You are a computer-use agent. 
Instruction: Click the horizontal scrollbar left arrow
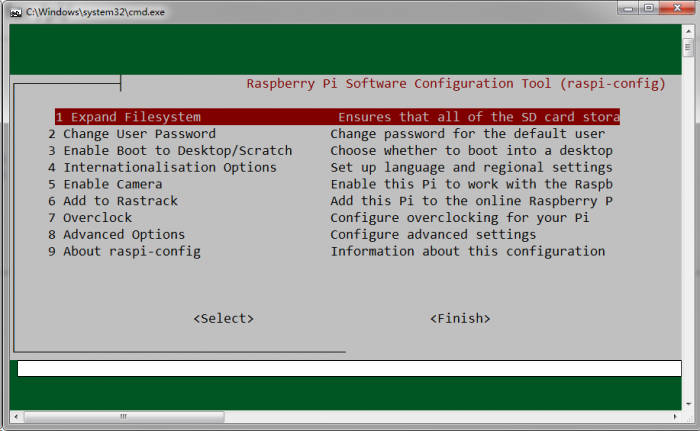(x=16, y=417)
